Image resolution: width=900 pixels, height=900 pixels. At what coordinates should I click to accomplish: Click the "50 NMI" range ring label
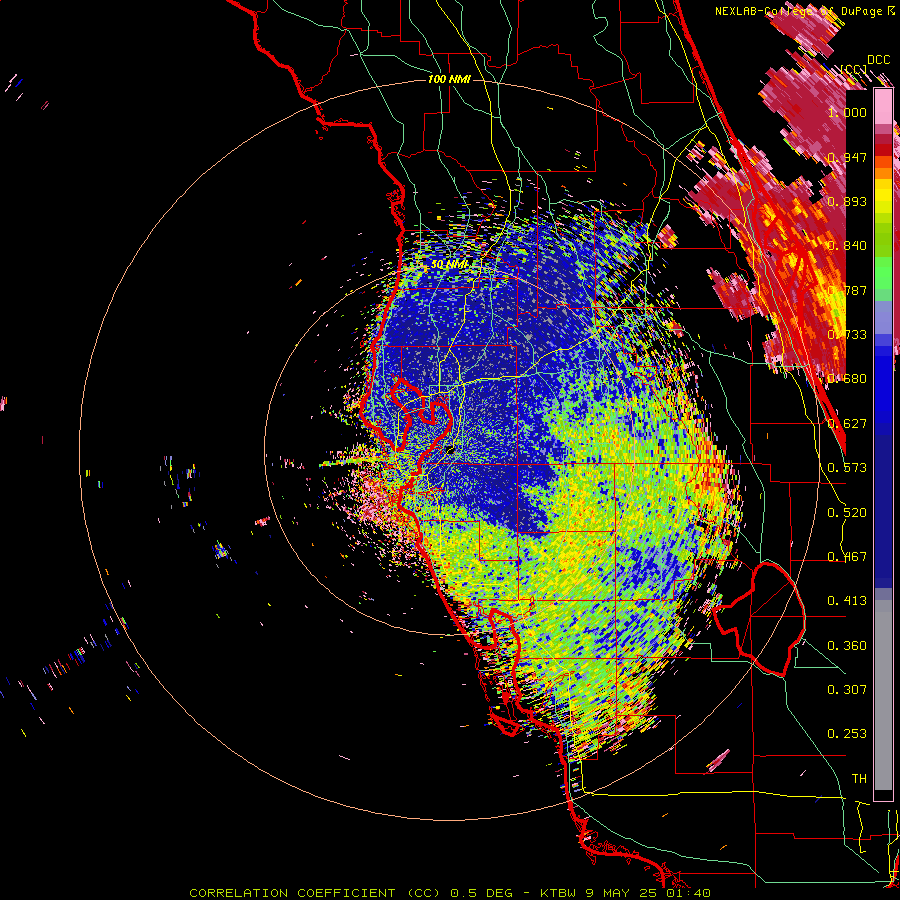(450, 264)
